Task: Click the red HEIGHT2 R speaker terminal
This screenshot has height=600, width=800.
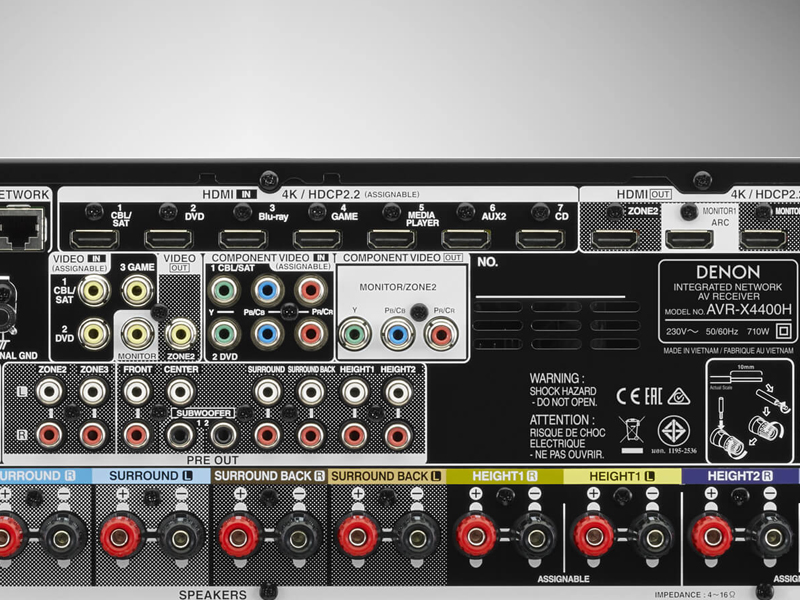Action: pyautogui.click(x=711, y=536)
